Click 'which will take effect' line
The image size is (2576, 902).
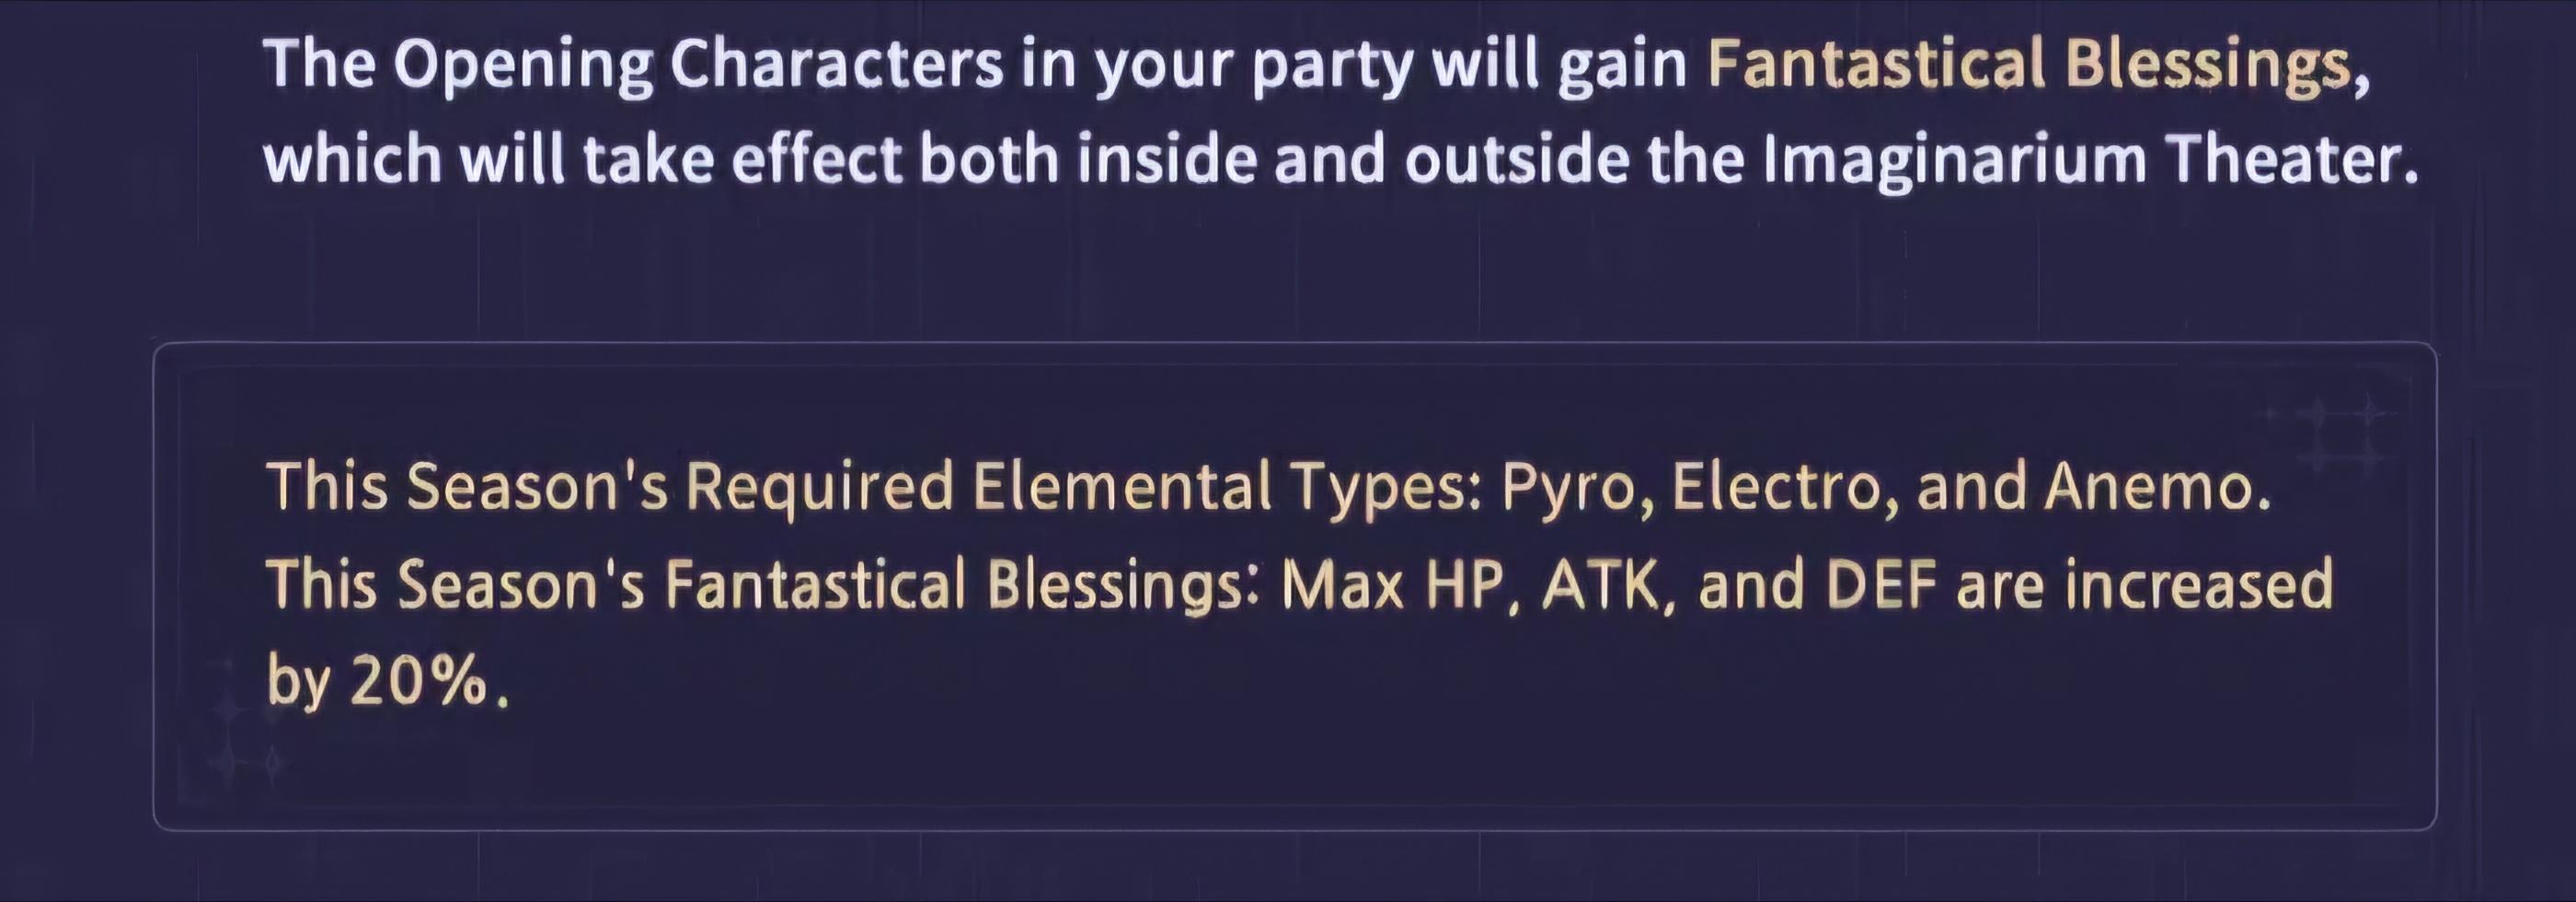point(583,160)
